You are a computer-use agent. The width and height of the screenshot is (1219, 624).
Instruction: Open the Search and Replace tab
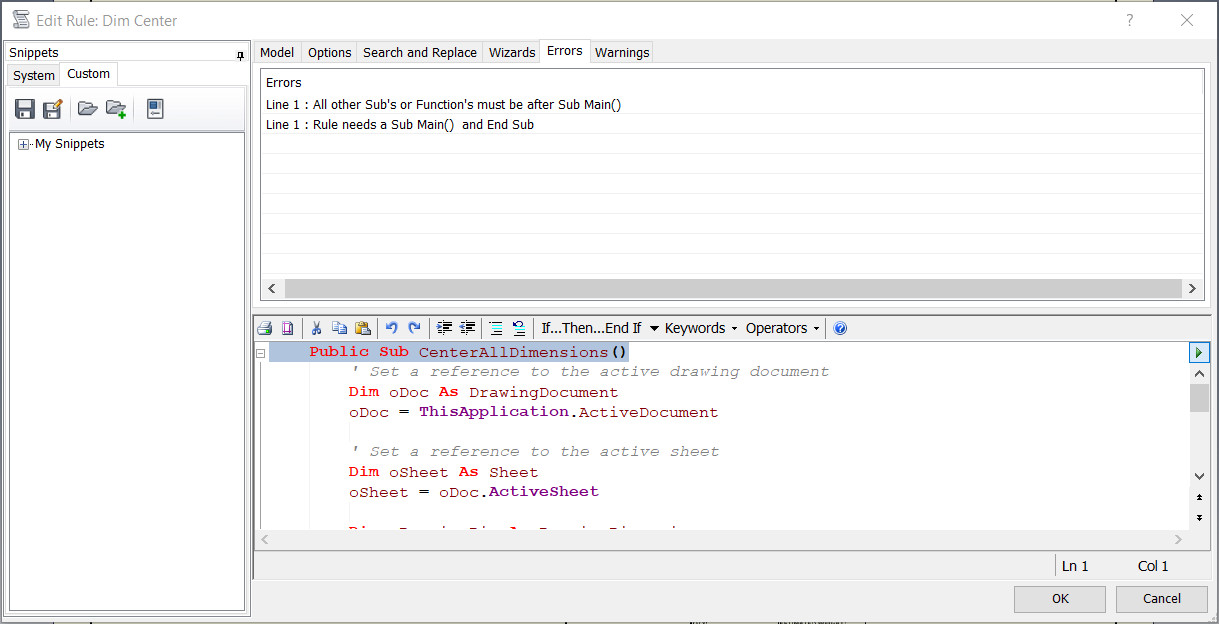click(x=419, y=52)
